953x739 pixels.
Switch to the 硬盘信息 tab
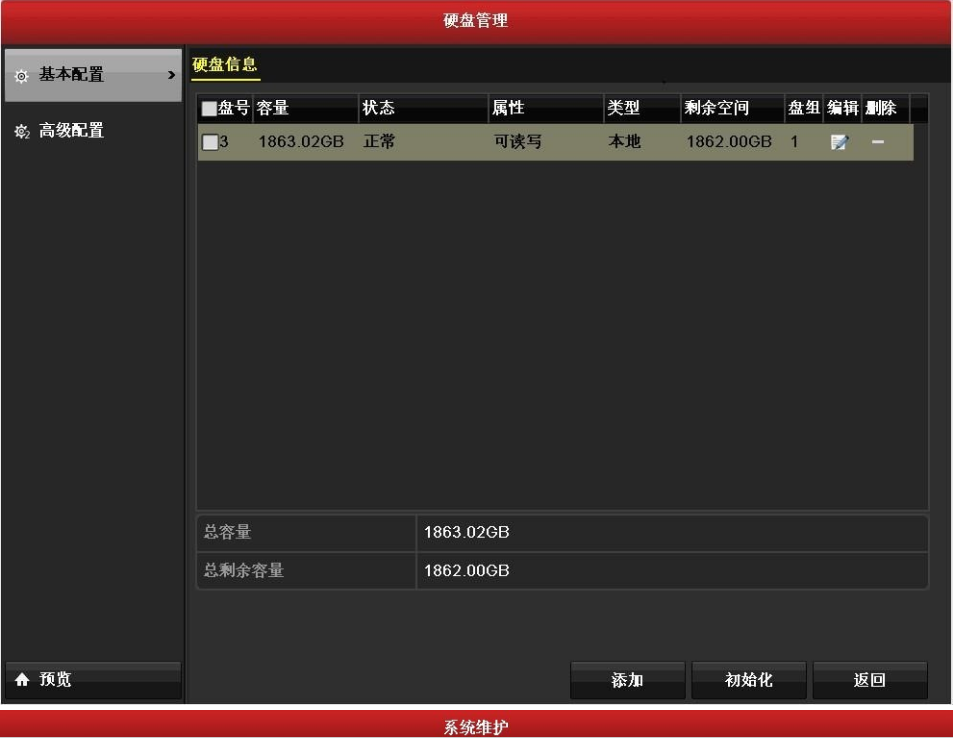225,65
